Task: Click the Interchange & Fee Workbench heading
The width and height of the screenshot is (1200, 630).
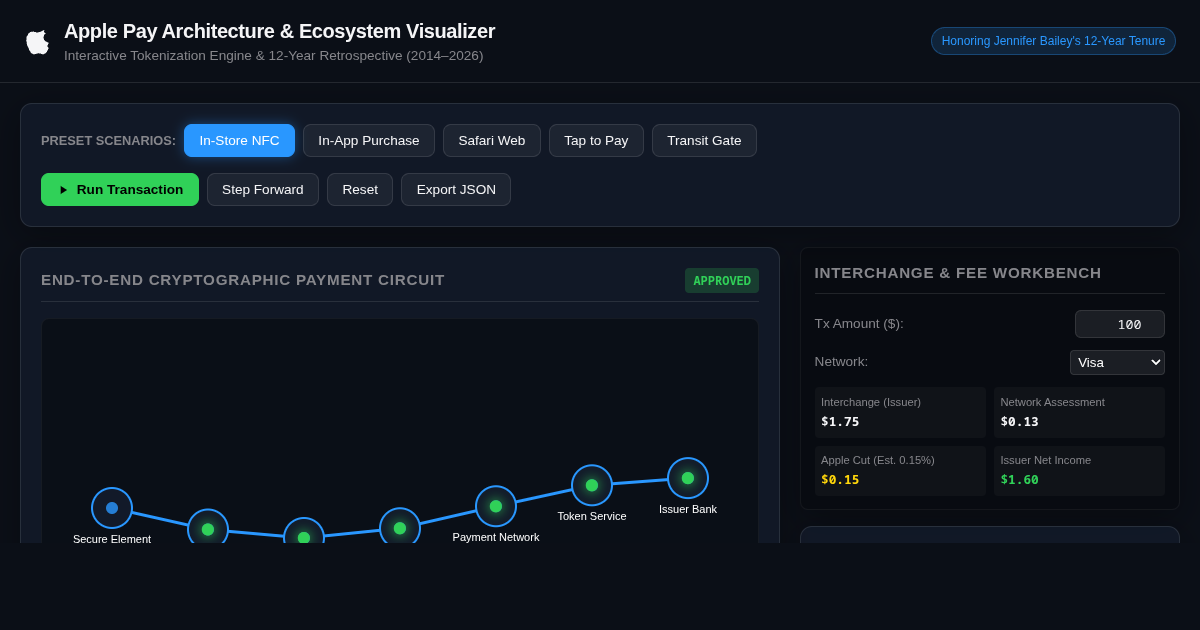Action: [958, 273]
